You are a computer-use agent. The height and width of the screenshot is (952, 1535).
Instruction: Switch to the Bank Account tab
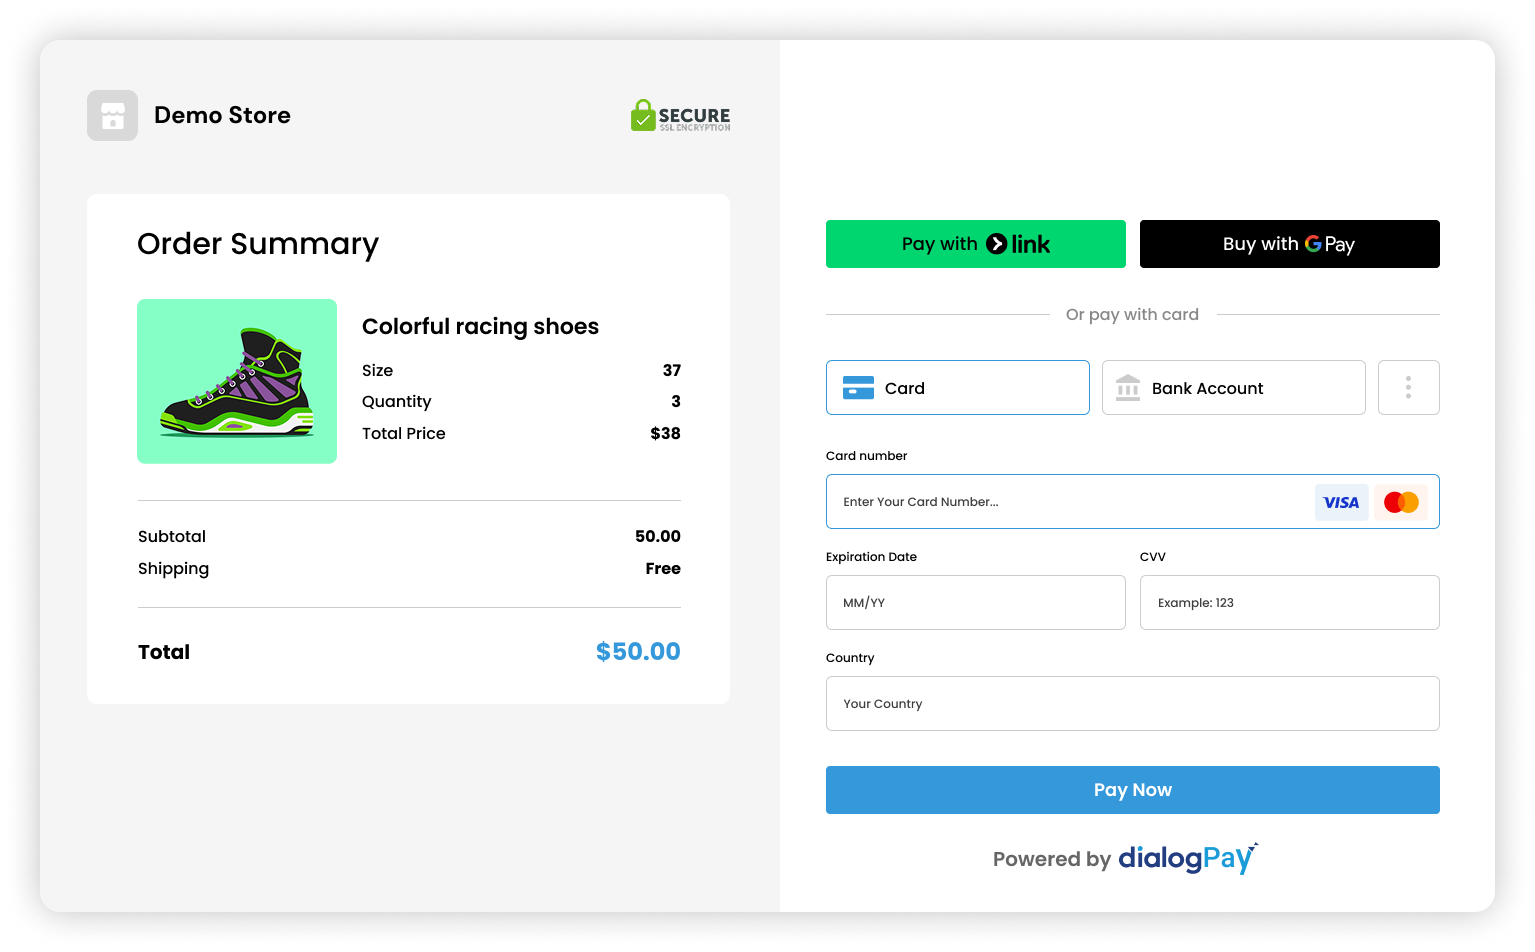tap(1234, 388)
